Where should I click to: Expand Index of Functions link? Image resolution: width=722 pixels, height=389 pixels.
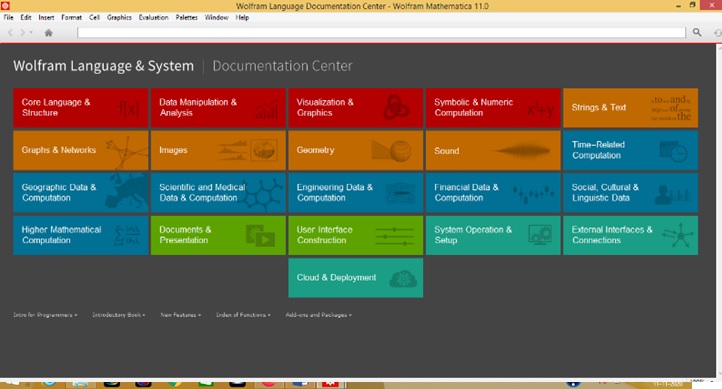243,315
